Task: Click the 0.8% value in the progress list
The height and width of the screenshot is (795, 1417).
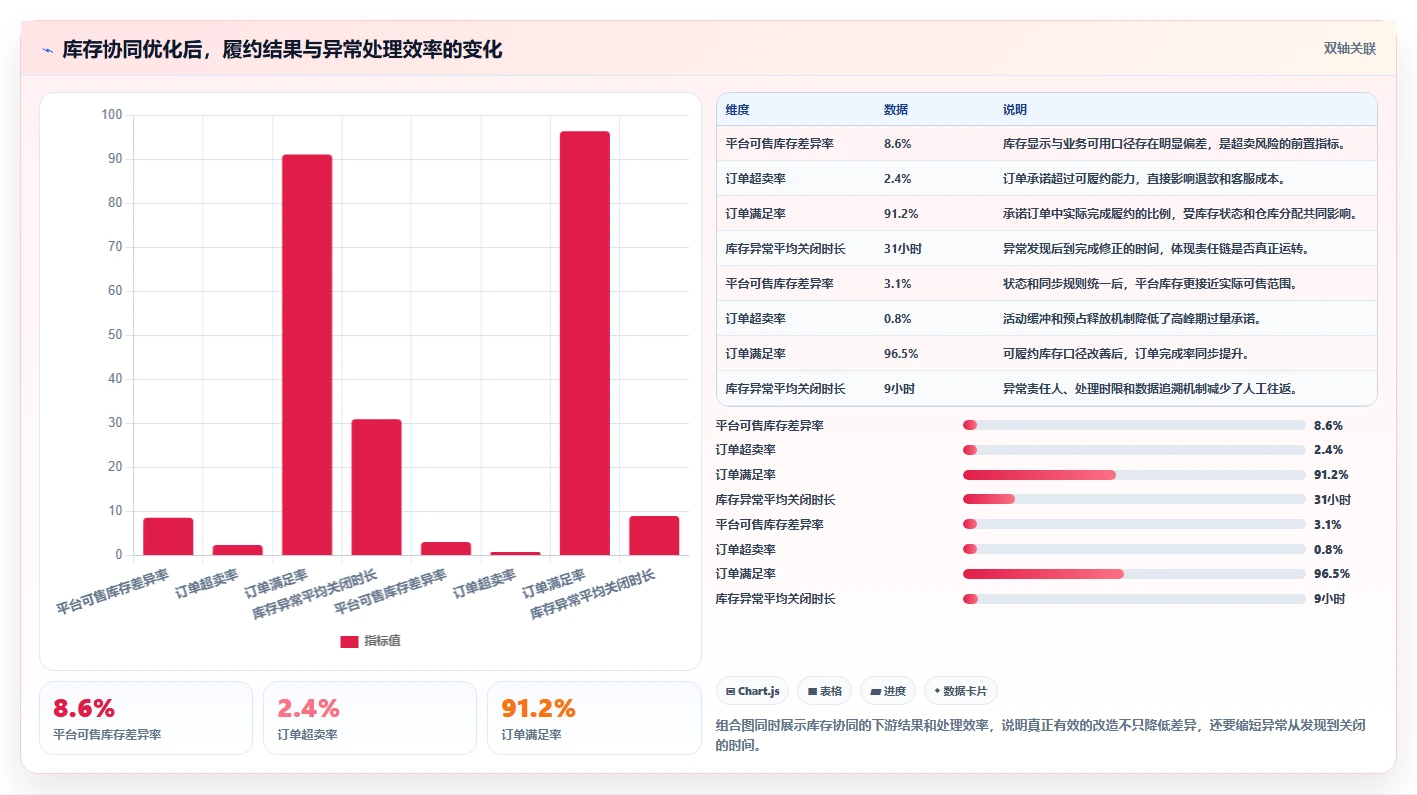Action: point(1328,550)
